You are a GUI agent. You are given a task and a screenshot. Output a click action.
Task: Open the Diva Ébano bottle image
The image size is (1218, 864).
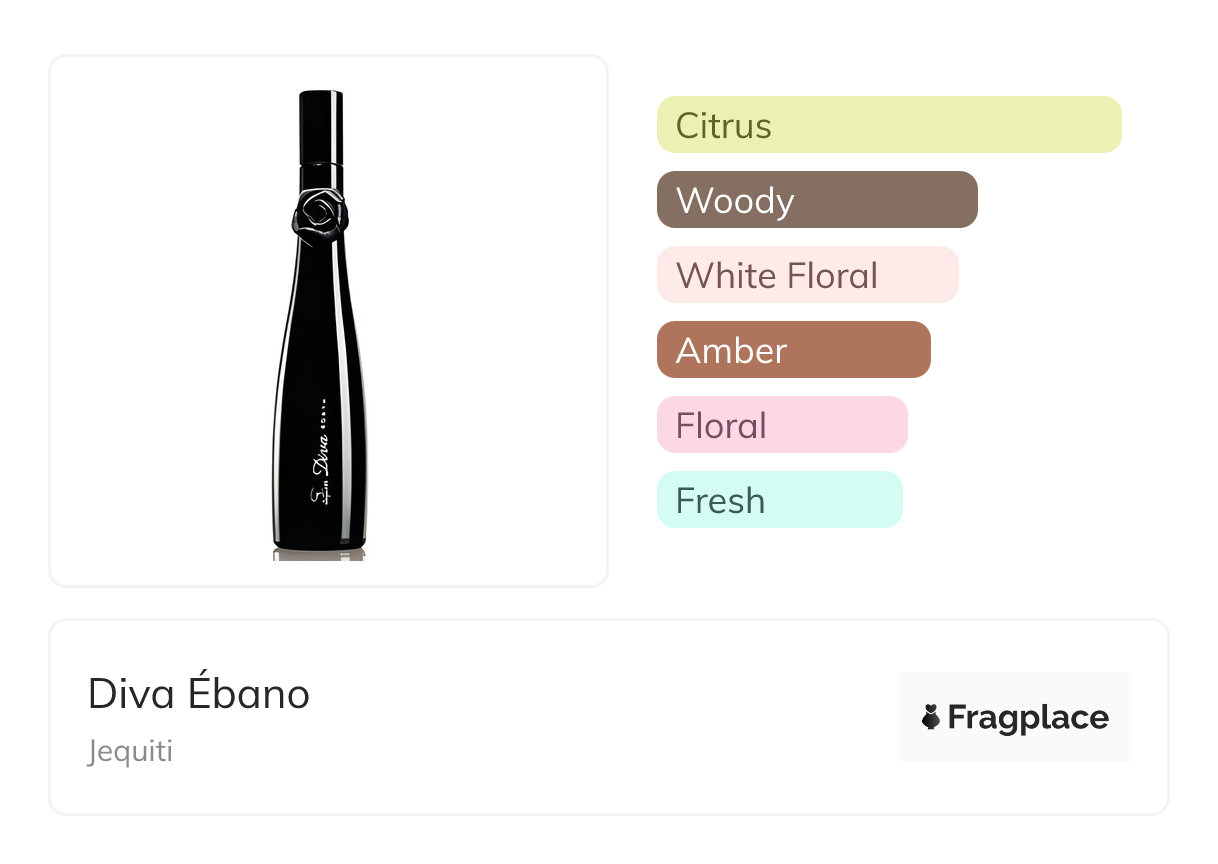point(320,330)
